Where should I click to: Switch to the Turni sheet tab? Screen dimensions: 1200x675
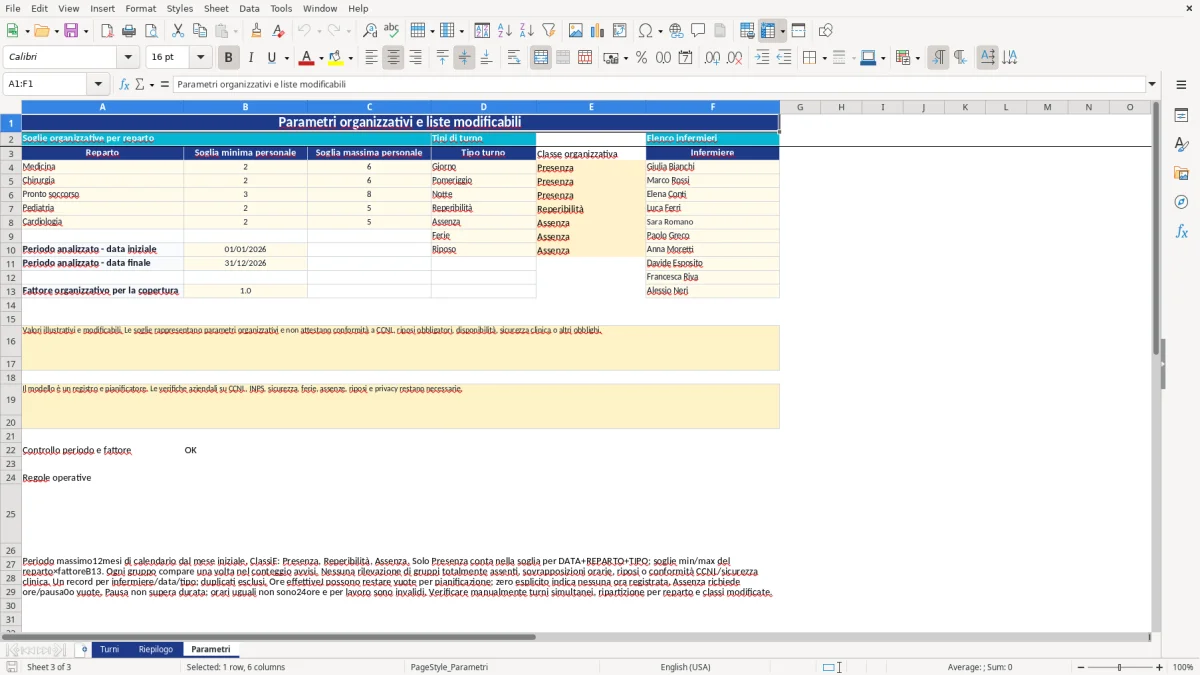pyautogui.click(x=109, y=650)
